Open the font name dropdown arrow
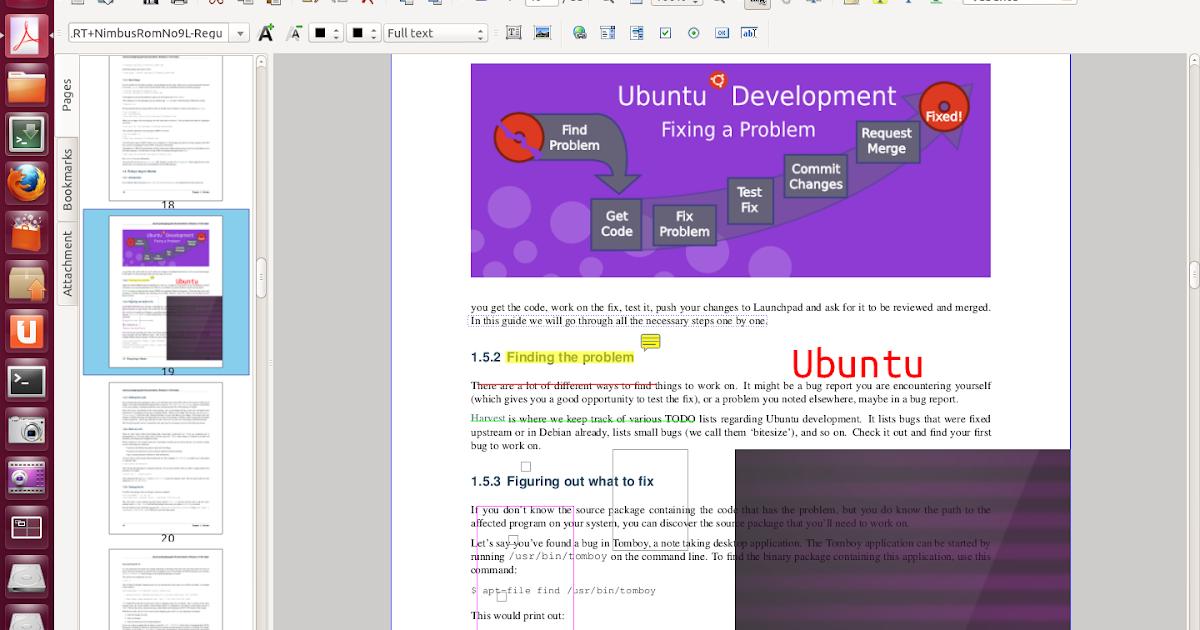The image size is (1200, 630). tap(240, 33)
